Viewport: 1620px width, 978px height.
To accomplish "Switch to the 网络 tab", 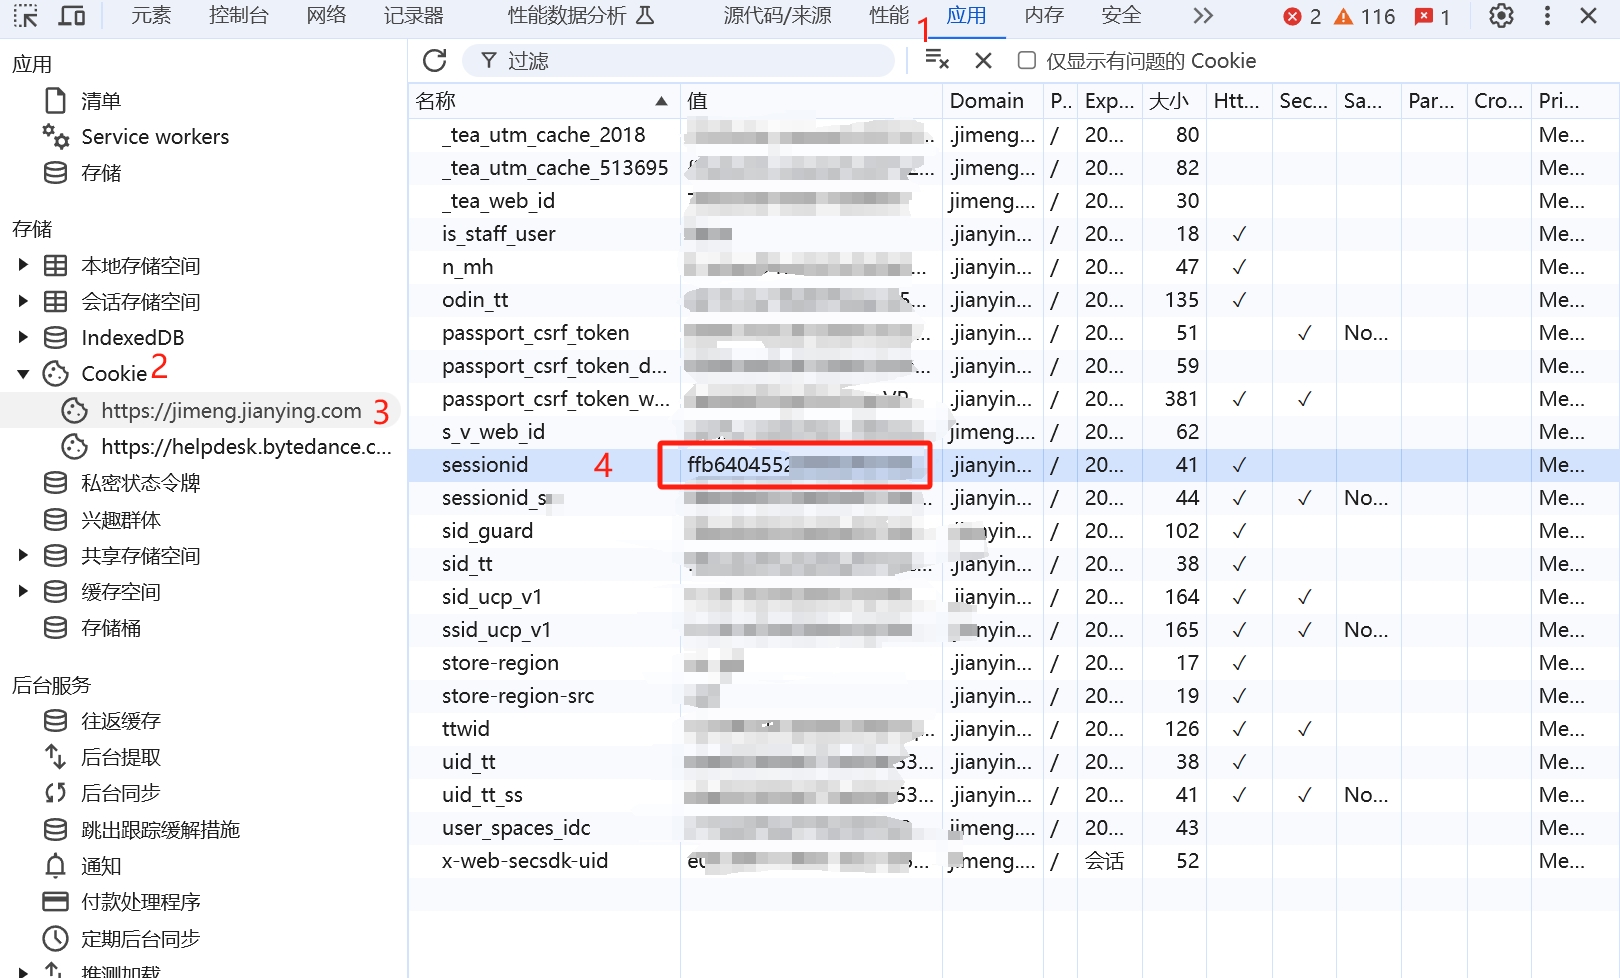I will point(326,16).
